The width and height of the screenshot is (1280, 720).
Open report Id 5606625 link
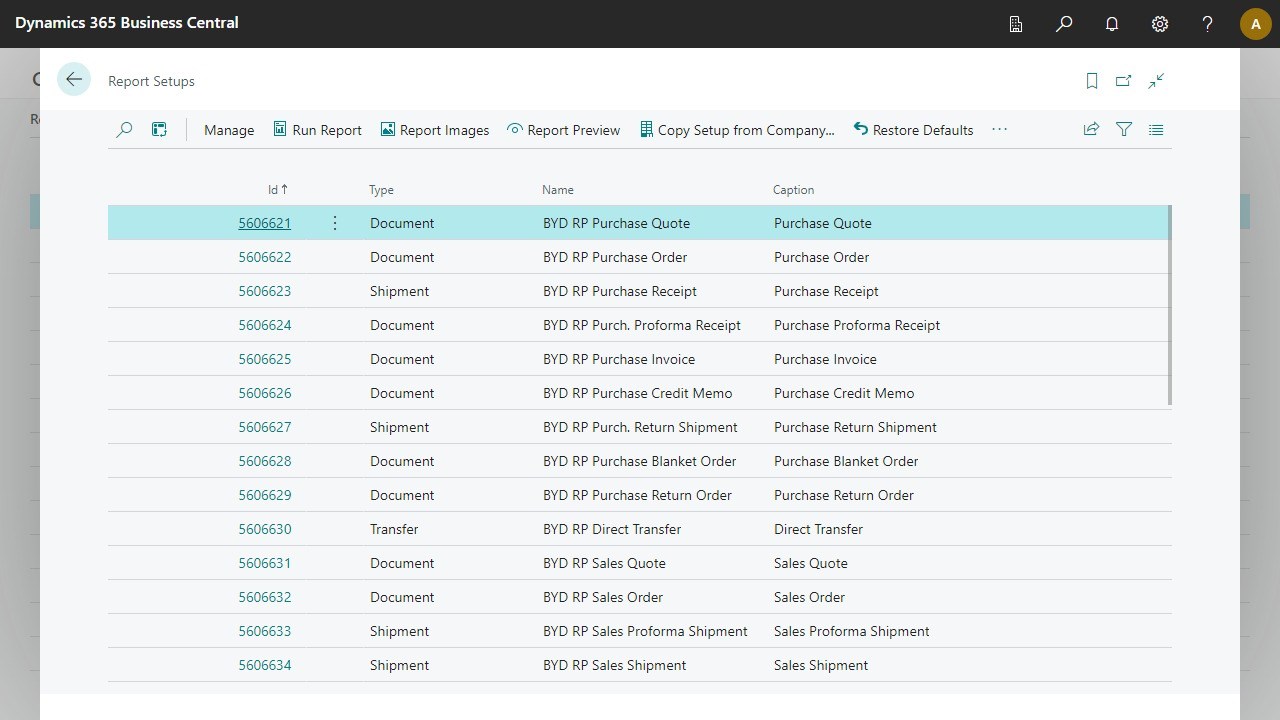[264, 359]
